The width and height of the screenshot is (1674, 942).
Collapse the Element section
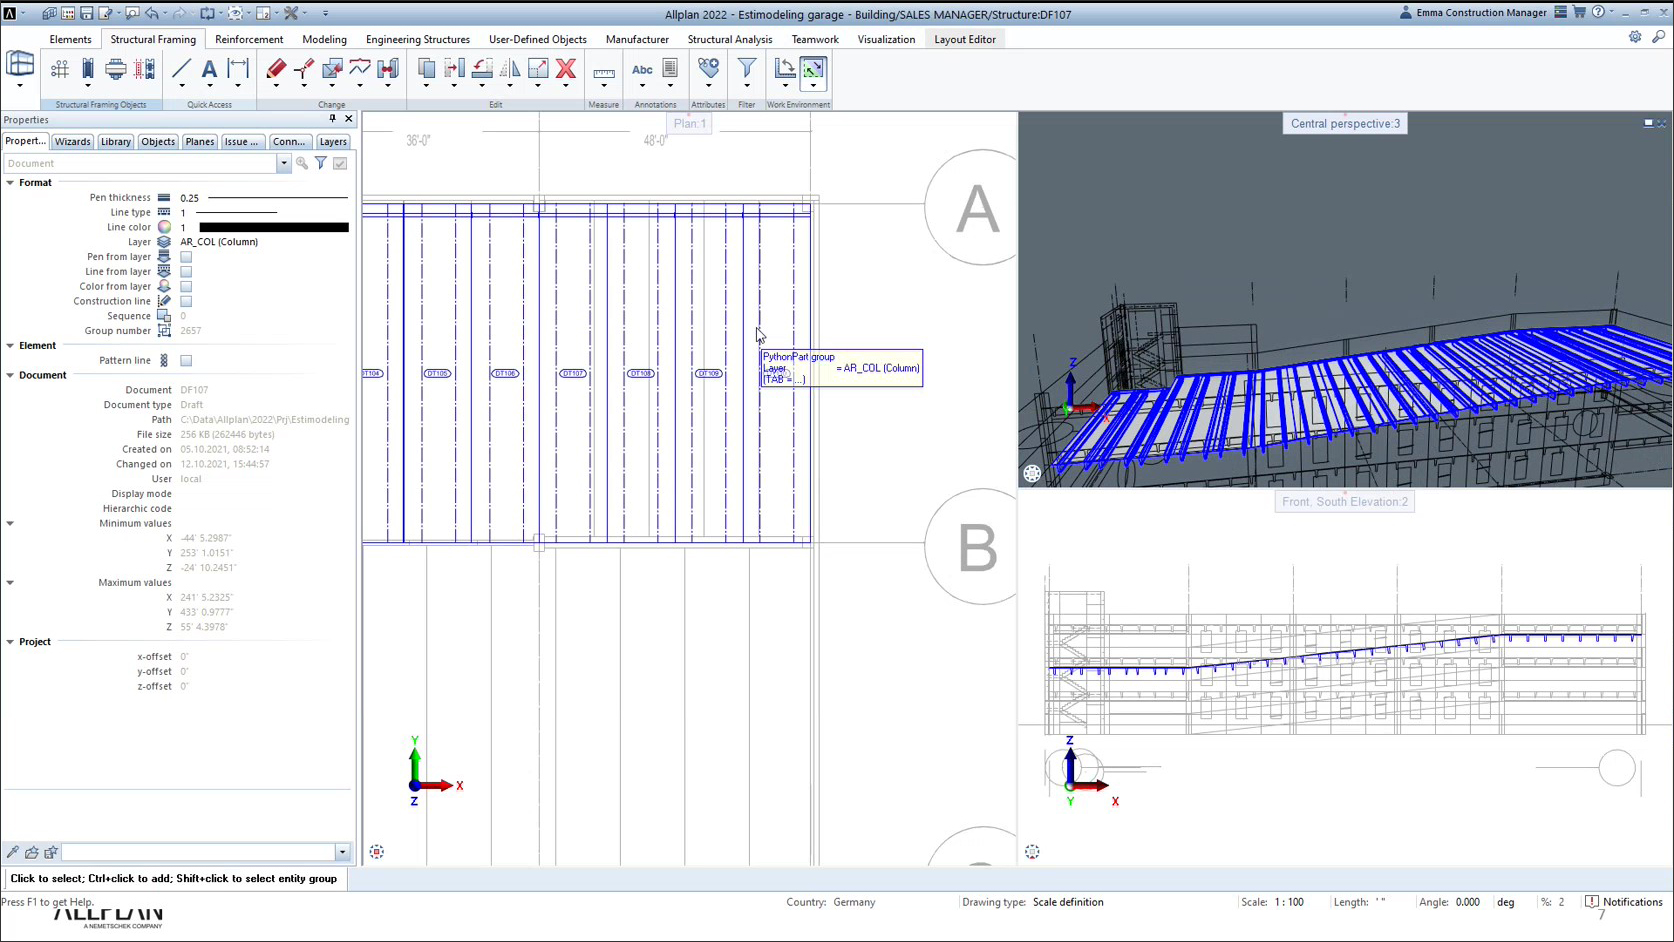tap(10, 346)
